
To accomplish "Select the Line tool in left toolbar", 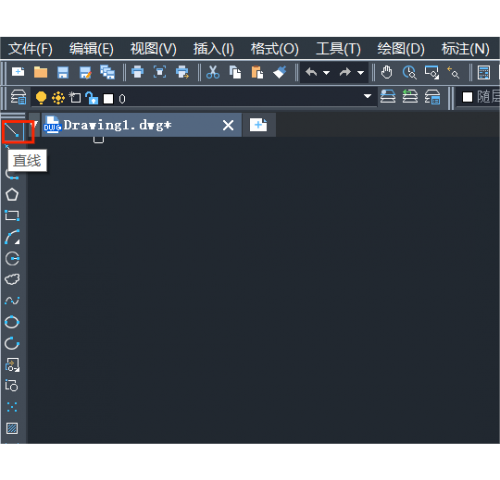I will [12, 130].
